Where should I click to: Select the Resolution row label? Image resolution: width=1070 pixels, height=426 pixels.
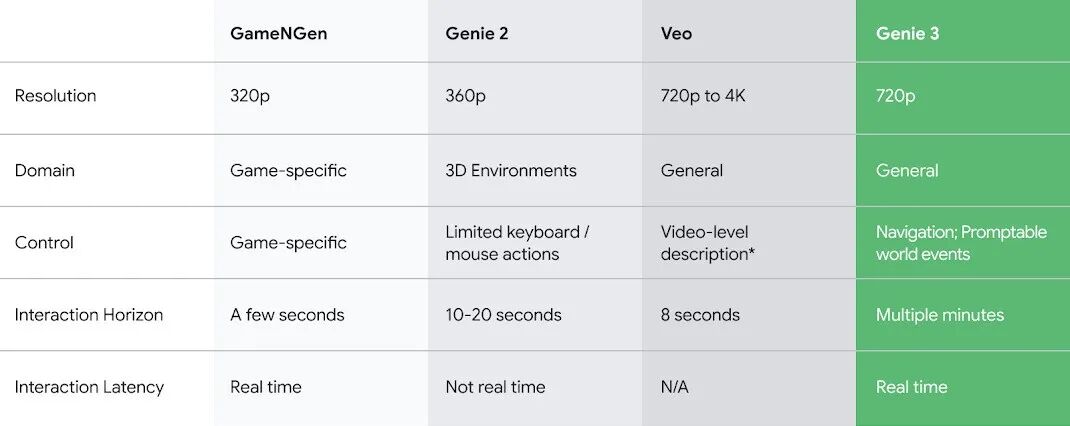tap(55, 96)
